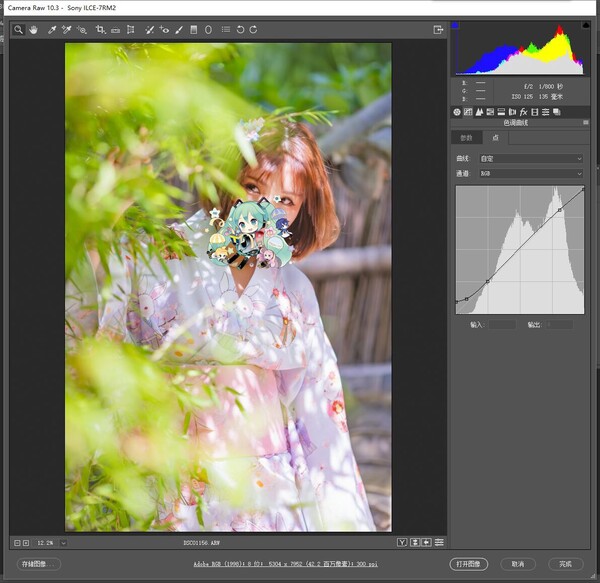Select the lower midtone curve point
This screenshot has width=600, height=583.
(488, 282)
